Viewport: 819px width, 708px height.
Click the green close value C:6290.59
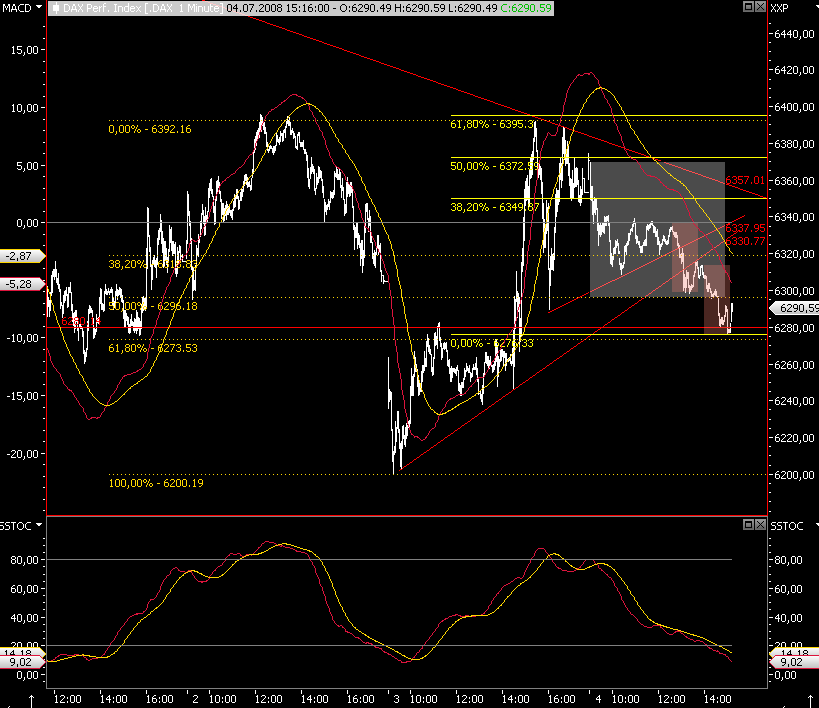point(525,8)
